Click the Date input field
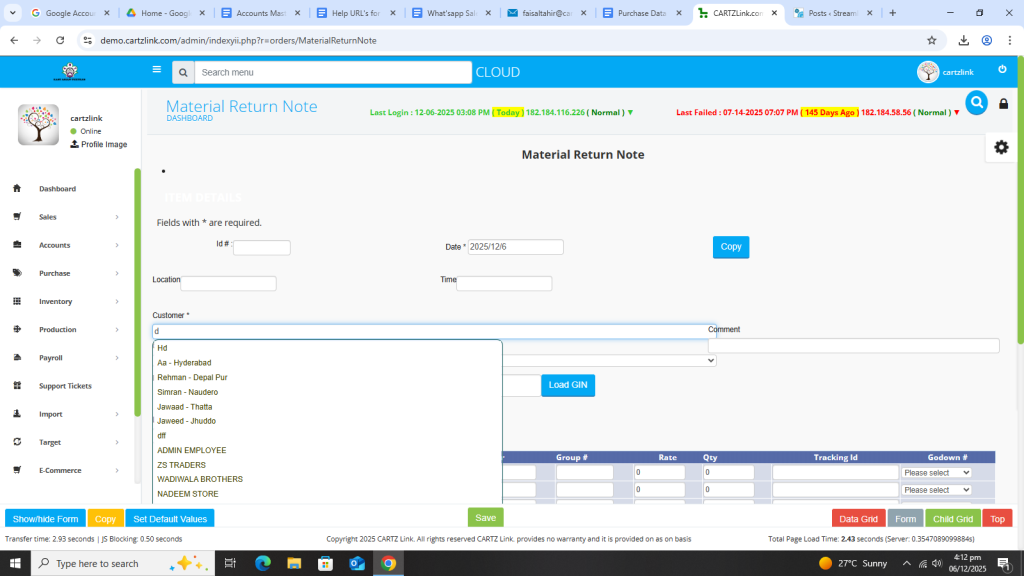The width and height of the screenshot is (1024, 576). 515,247
